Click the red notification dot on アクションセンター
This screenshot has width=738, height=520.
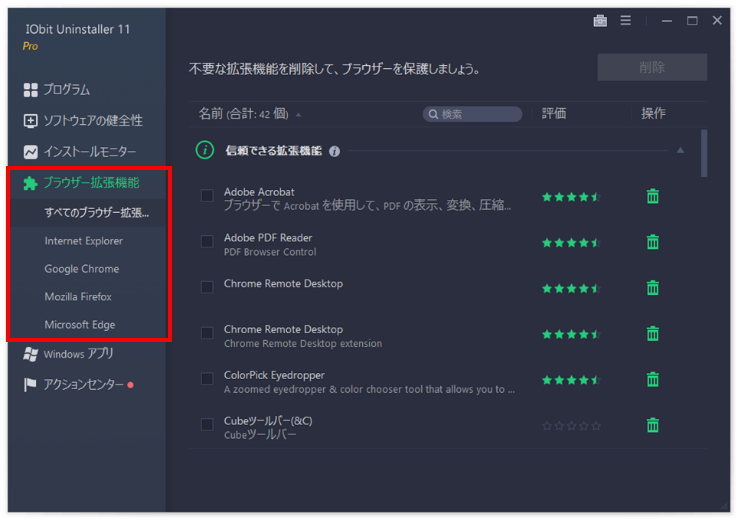(x=130, y=385)
